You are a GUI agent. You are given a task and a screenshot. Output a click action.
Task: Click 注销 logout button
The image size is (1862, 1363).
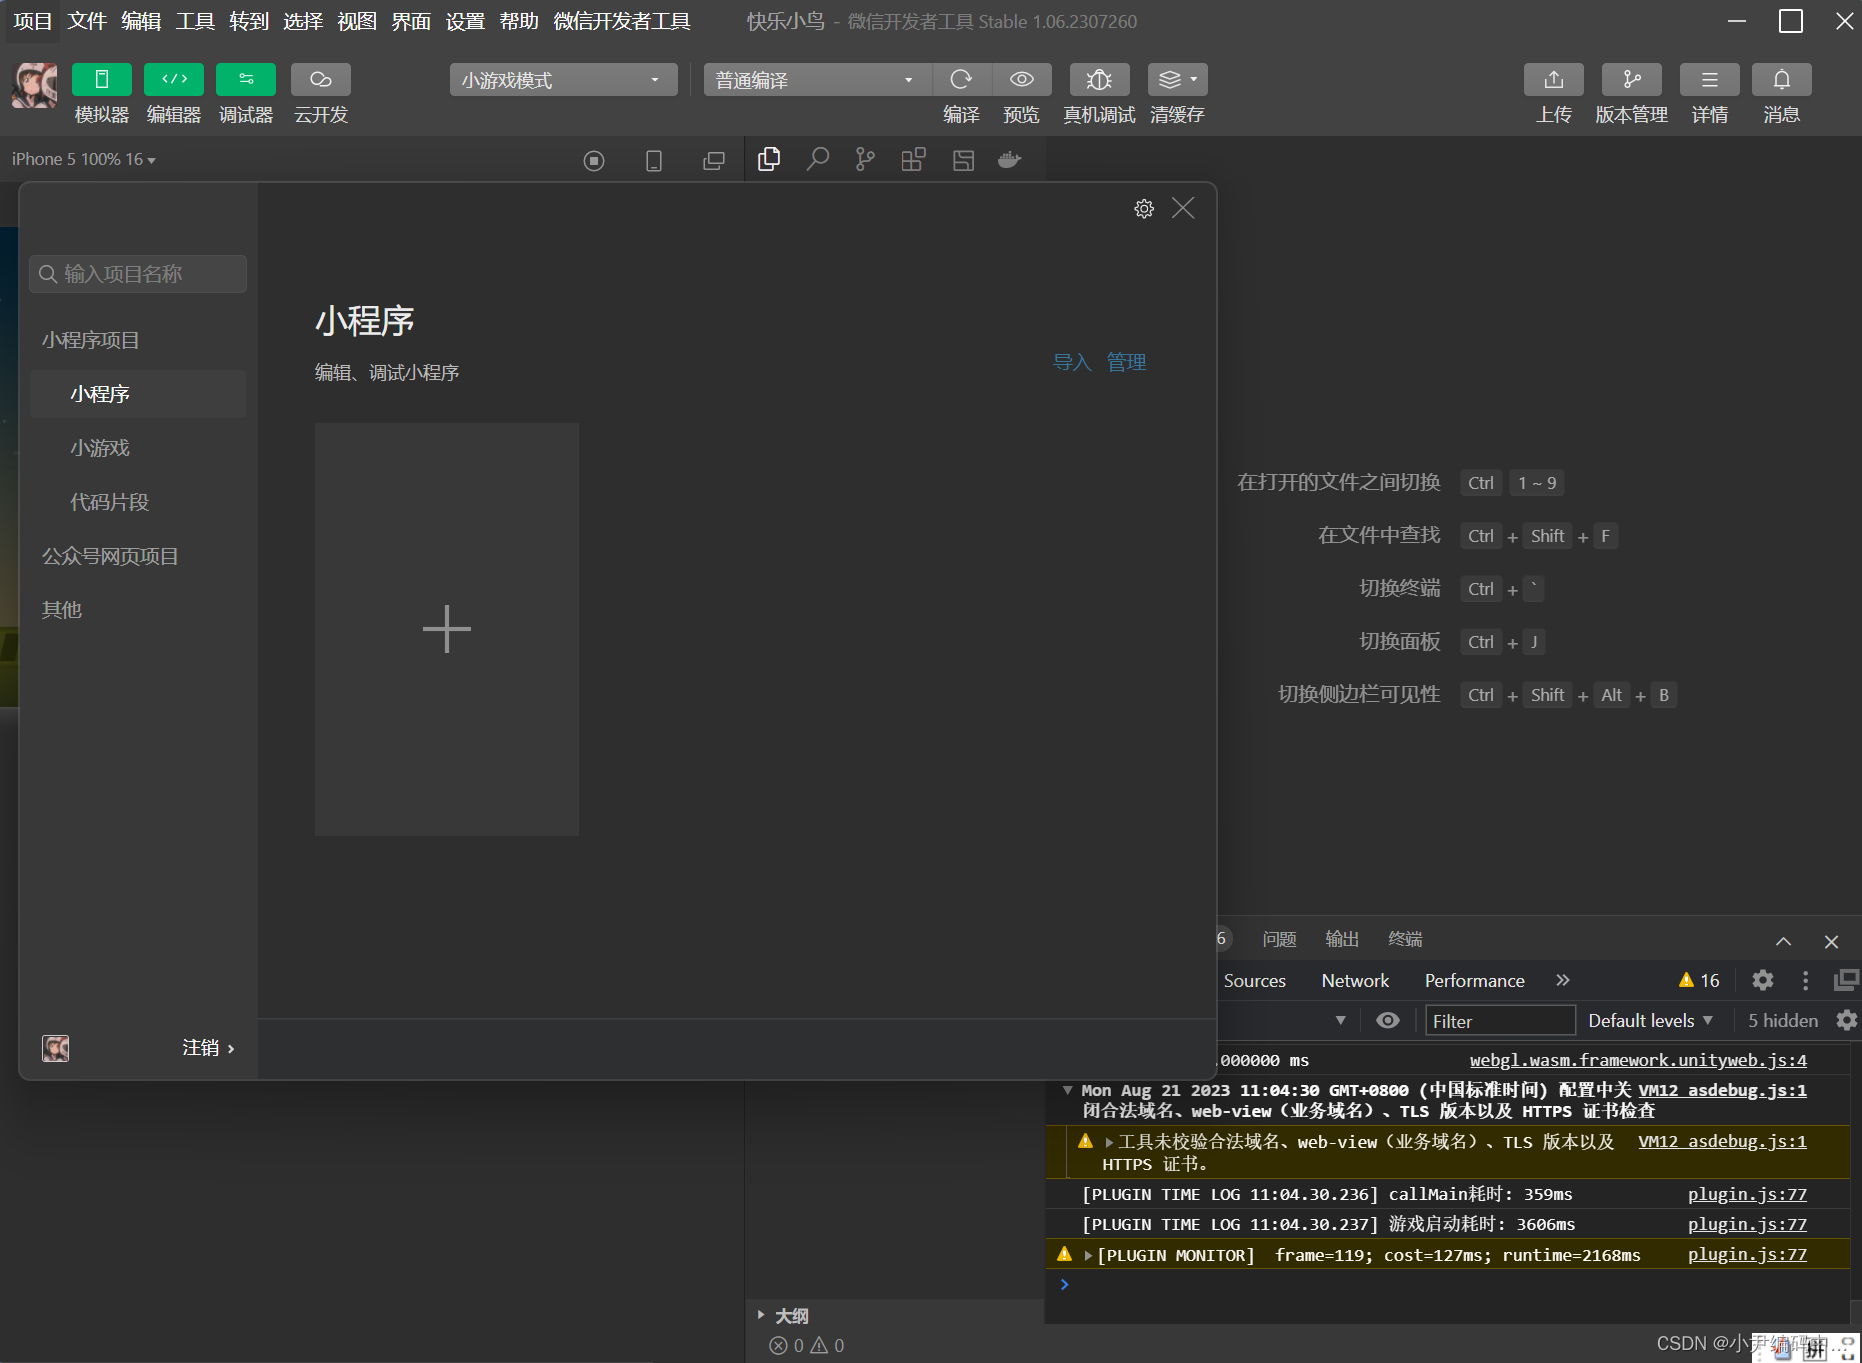pos(208,1048)
